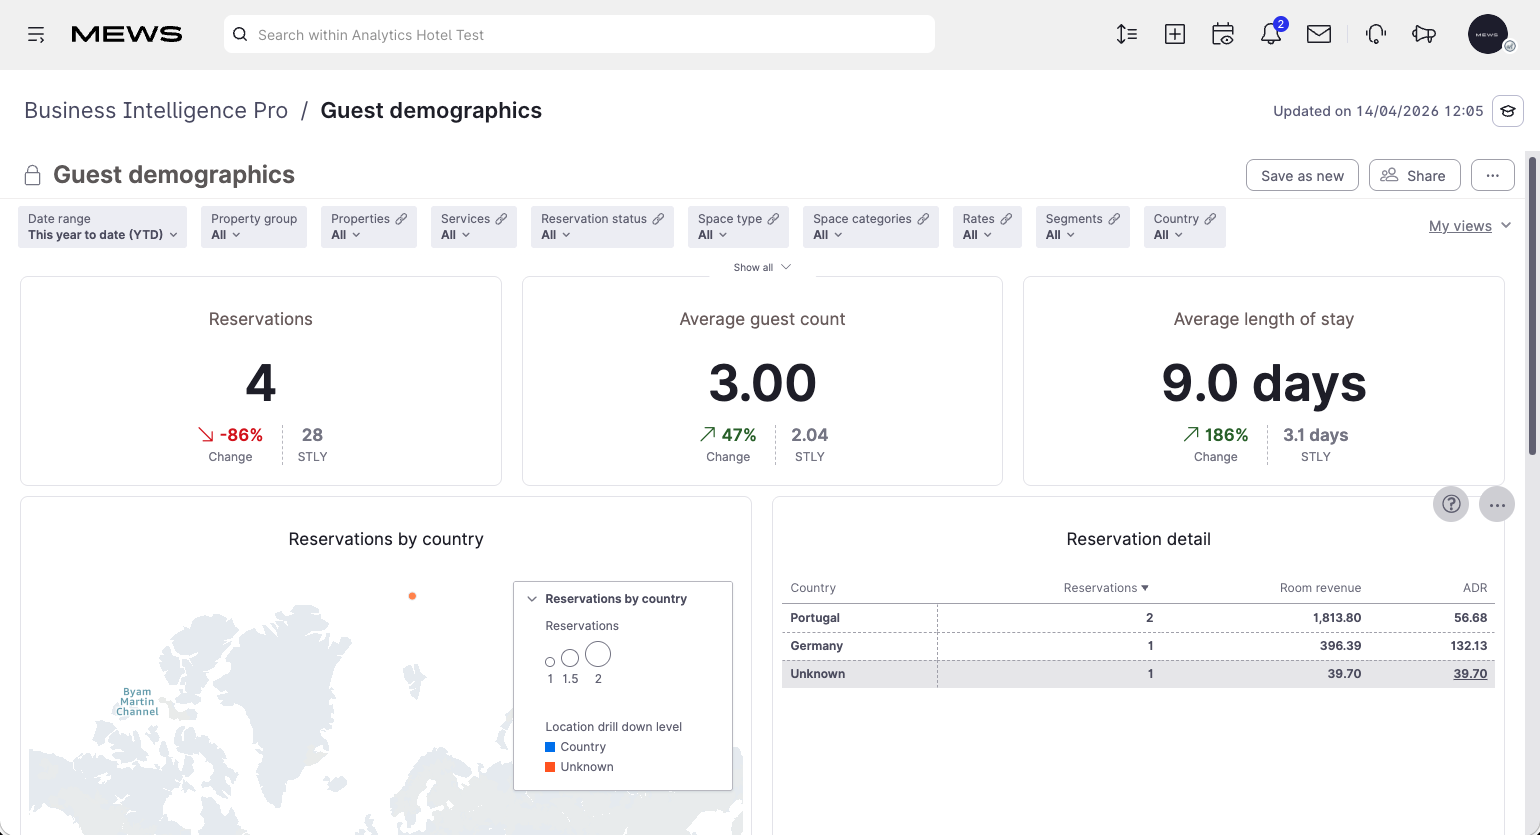
Task: Open the gray round ellipsis options button
Action: pos(1497,505)
